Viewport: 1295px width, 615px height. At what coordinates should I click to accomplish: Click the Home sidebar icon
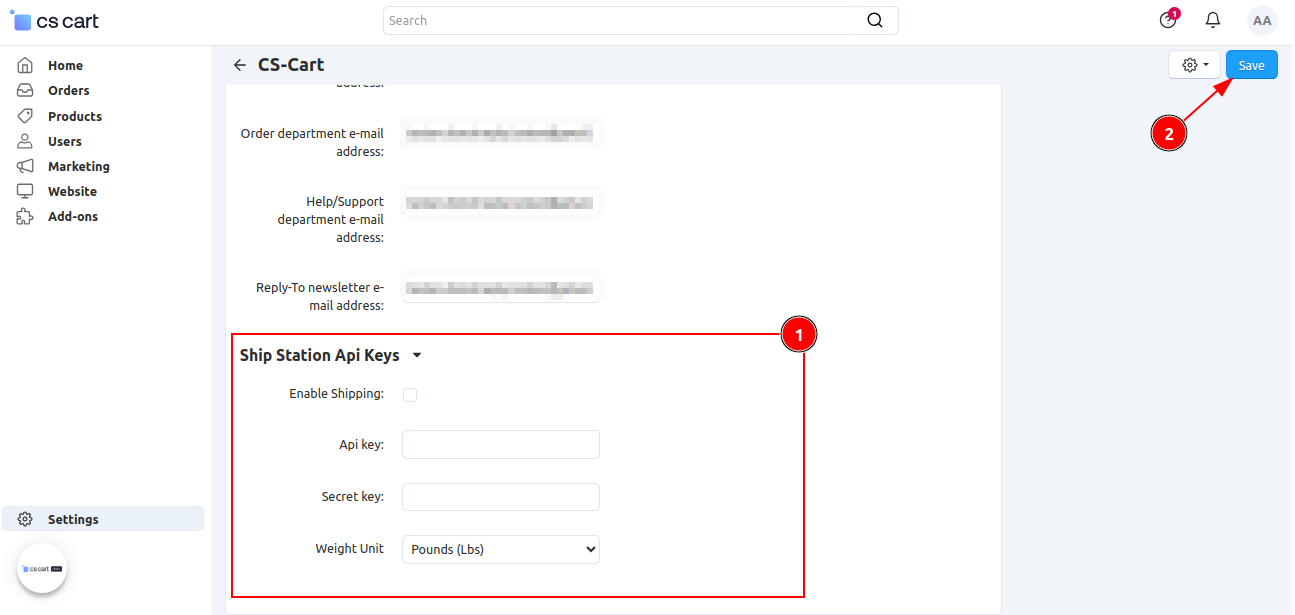[26, 65]
